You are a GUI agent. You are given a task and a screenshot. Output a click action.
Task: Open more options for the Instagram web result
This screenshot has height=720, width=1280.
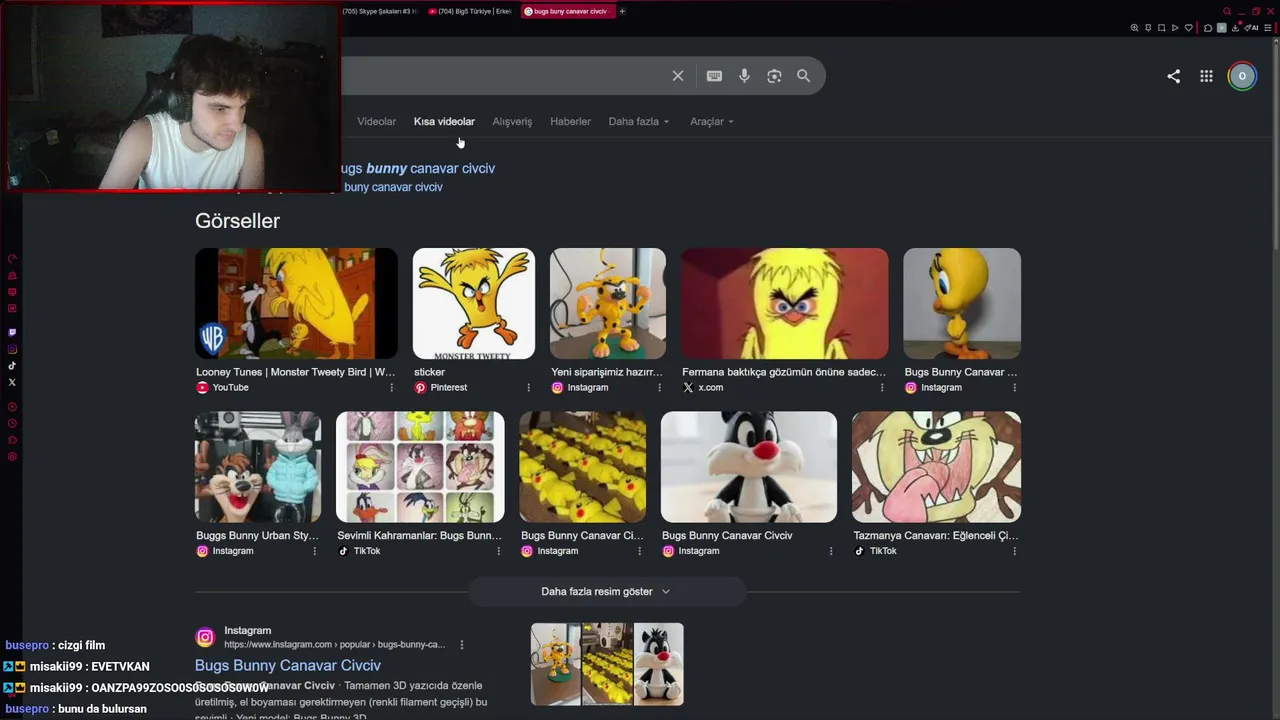[x=461, y=645]
